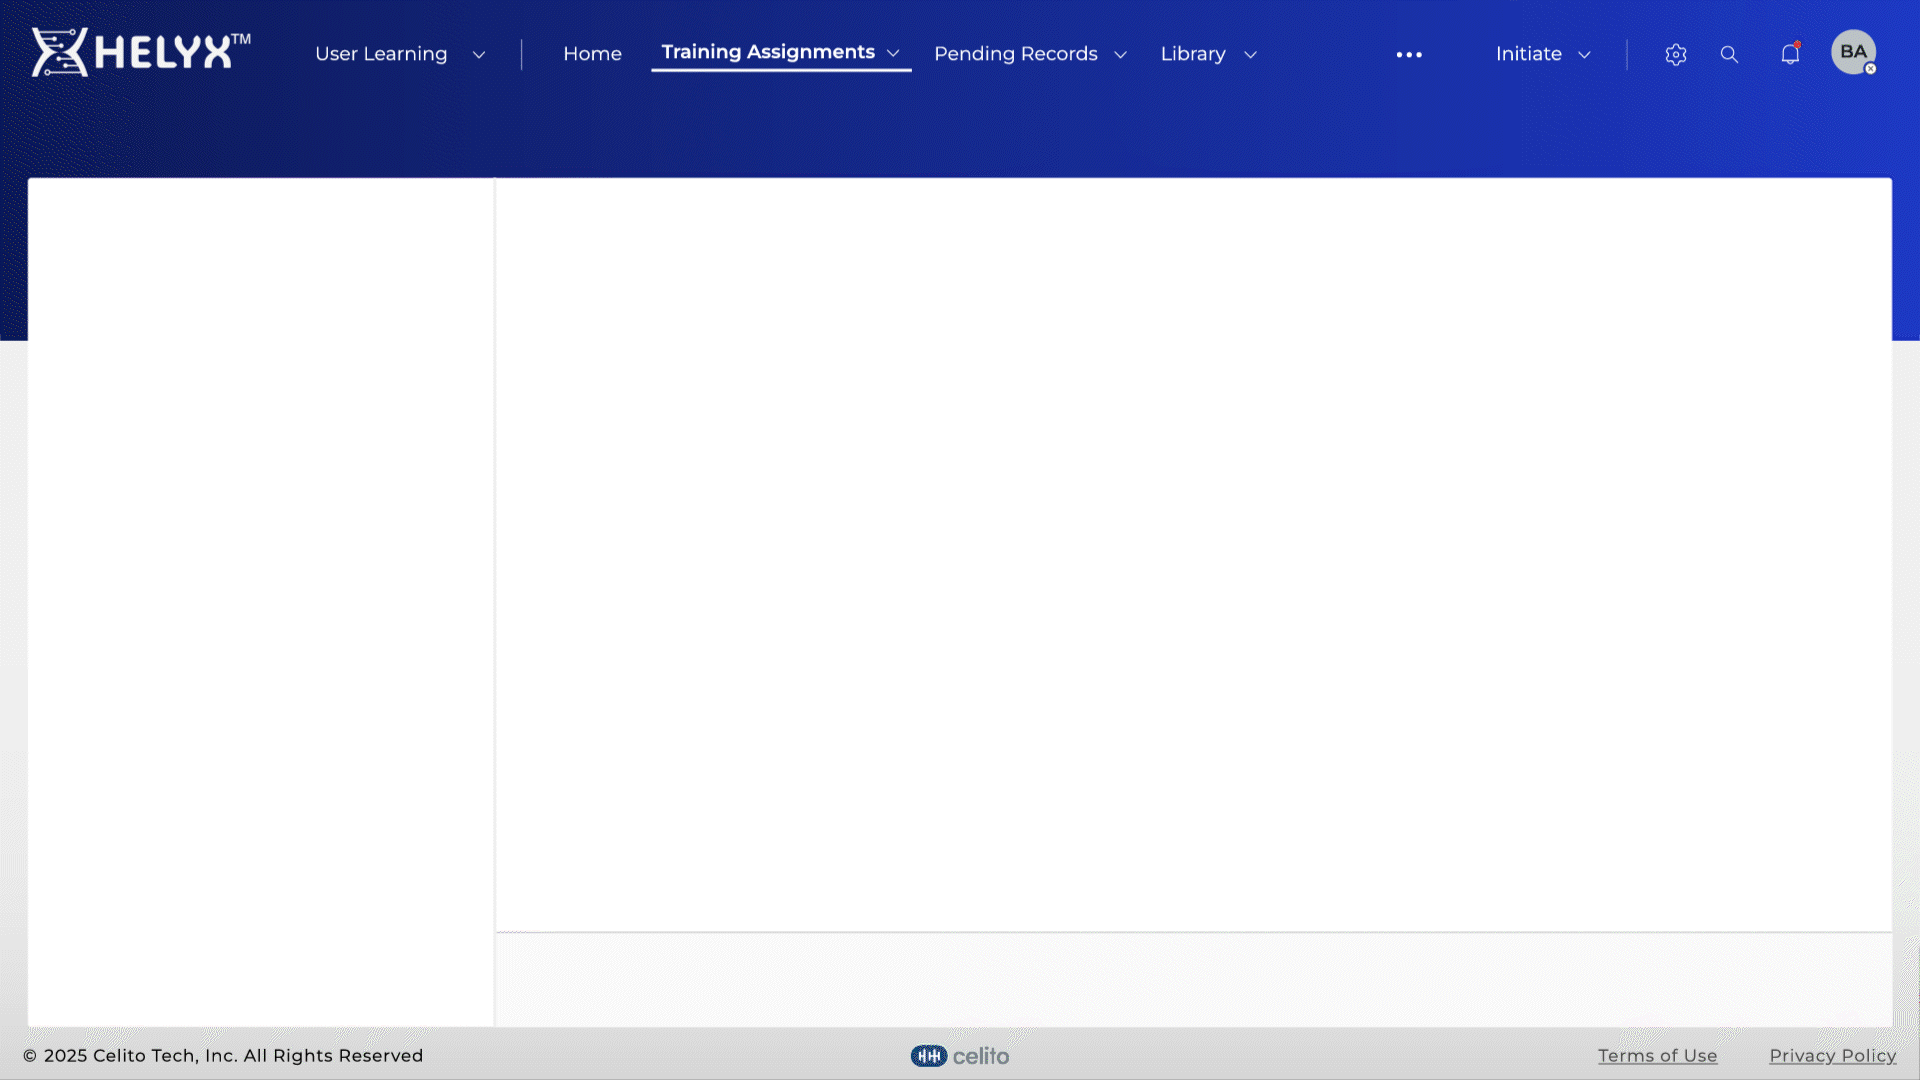
Task: Select the Training Assignments tab label
Action: (767, 52)
